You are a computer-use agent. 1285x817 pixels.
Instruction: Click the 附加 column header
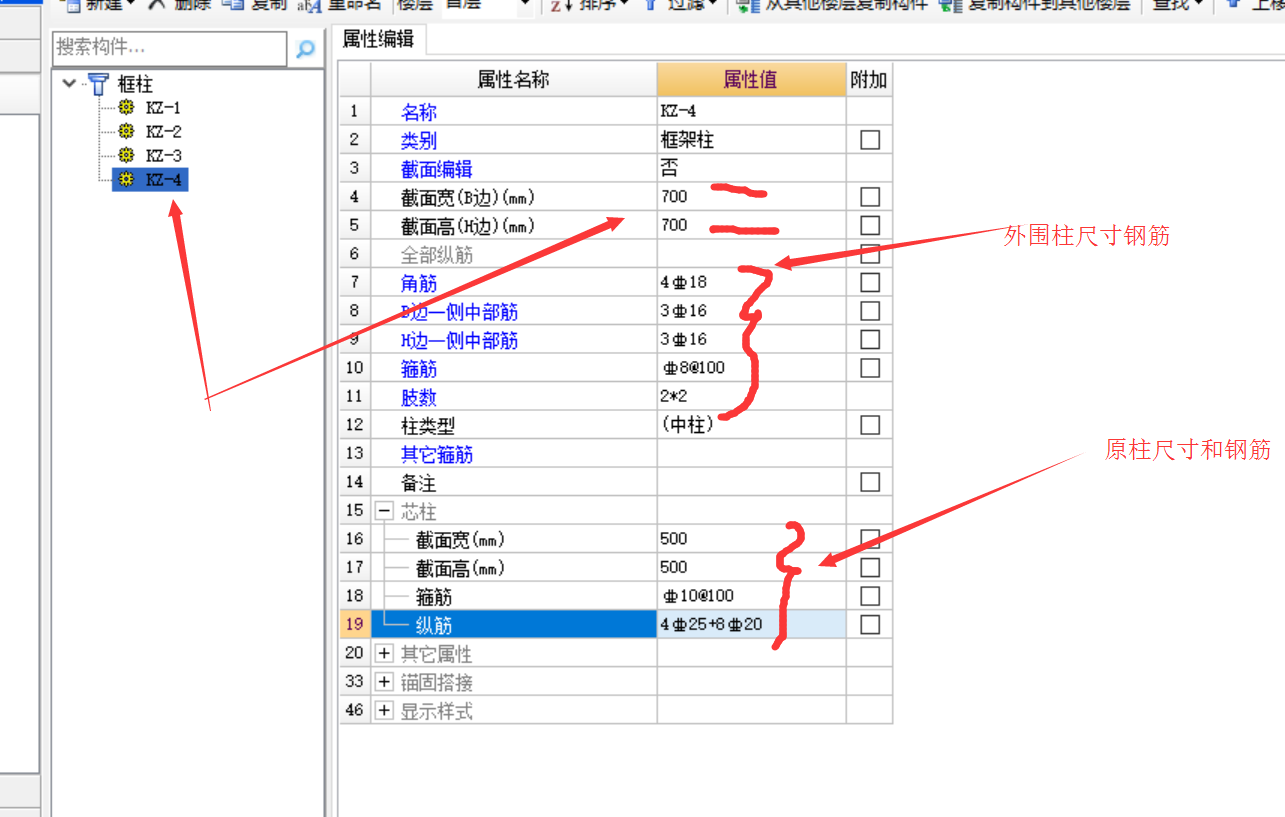[868, 80]
